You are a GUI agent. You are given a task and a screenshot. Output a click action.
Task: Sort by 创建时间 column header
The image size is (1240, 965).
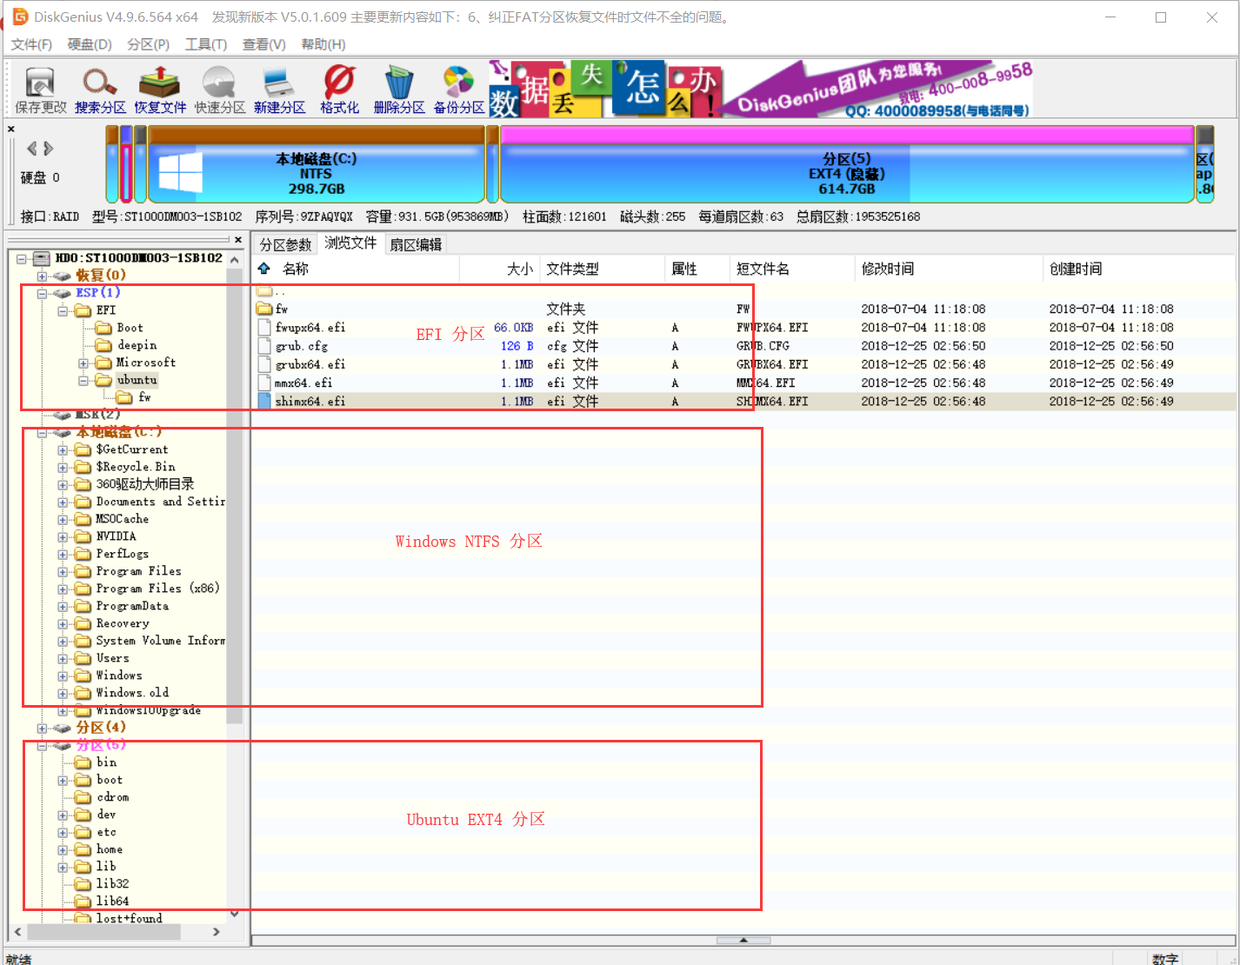click(1076, 269)
